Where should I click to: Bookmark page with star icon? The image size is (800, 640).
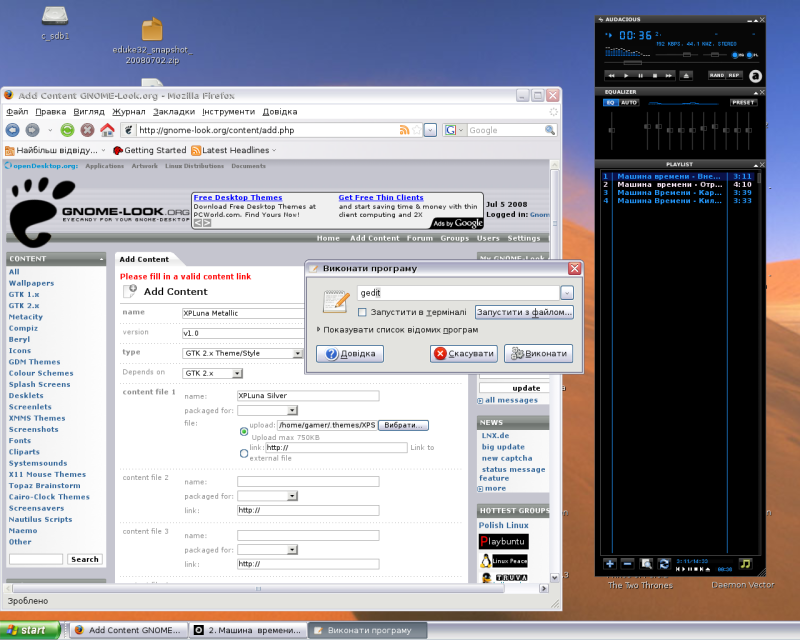[x=416, y=130]
